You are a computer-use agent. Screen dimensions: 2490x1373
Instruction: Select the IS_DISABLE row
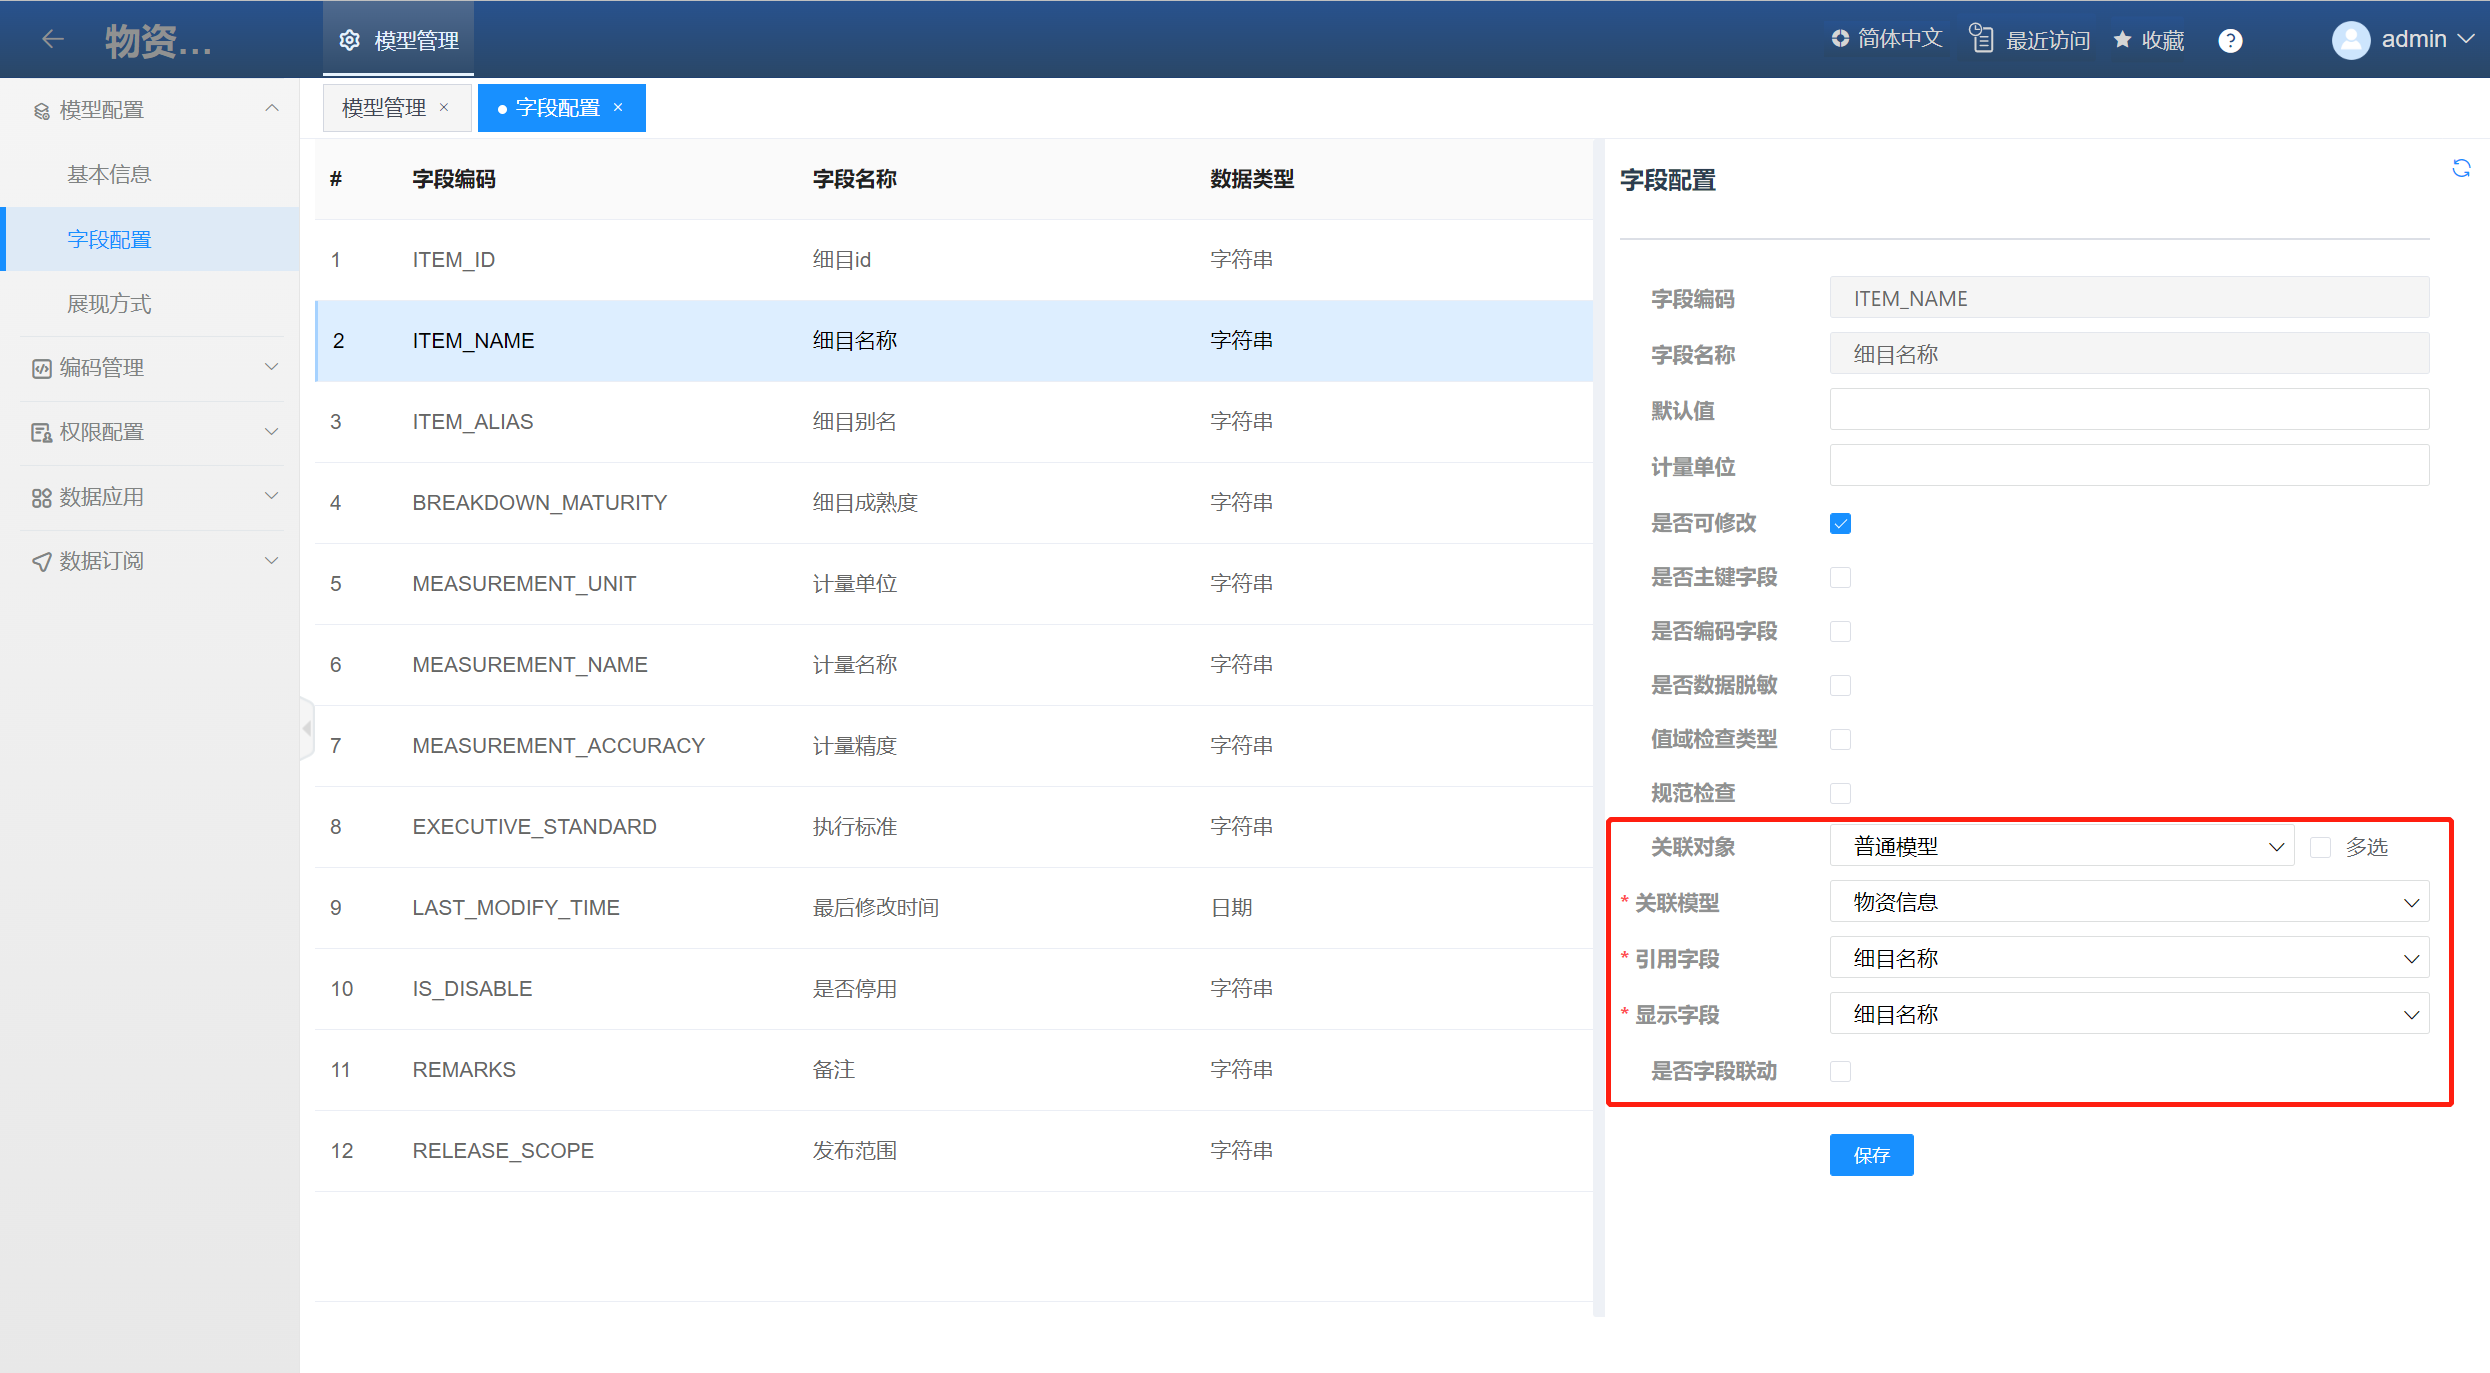click(954, 989)
